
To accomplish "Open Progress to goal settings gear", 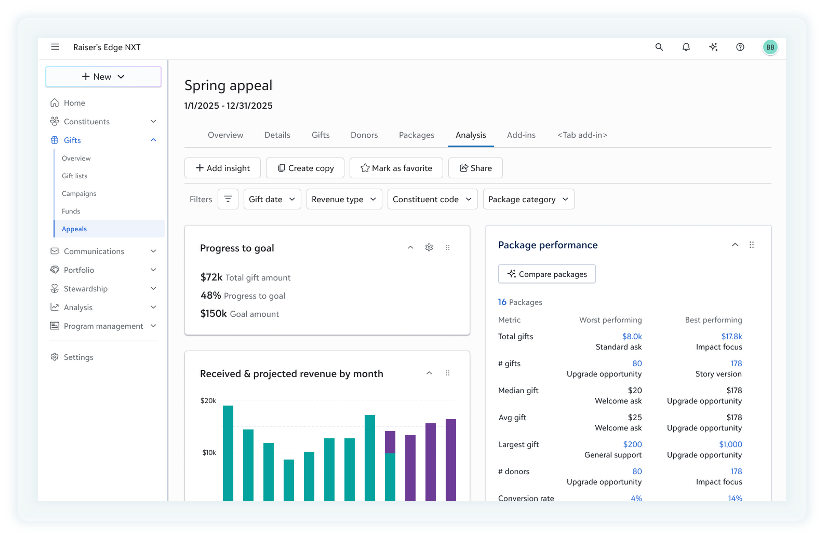I will pos(429,247).
